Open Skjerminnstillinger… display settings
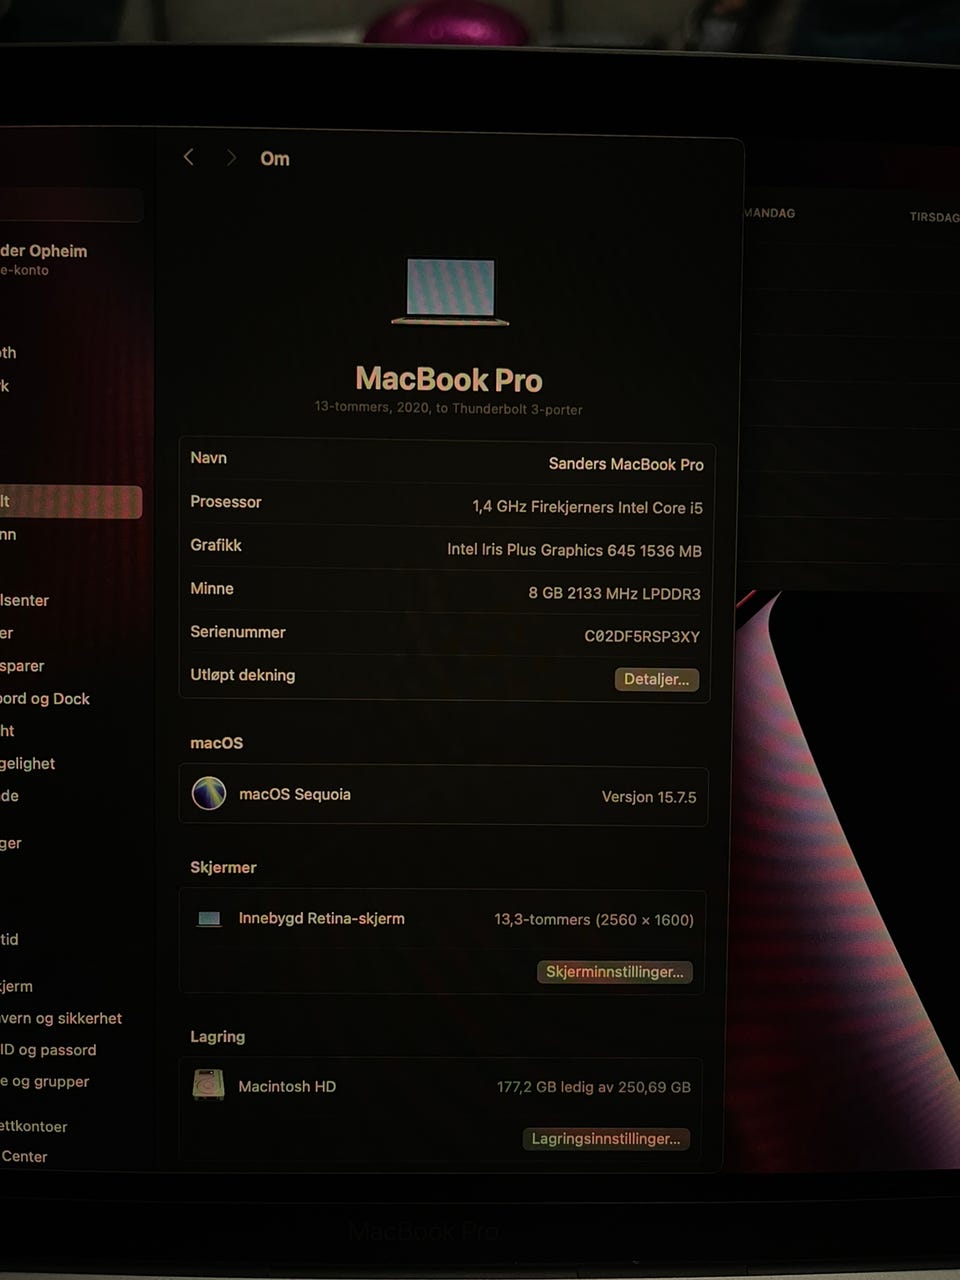Viewport: 960px width, 1280px height. [x=614, y=972]
